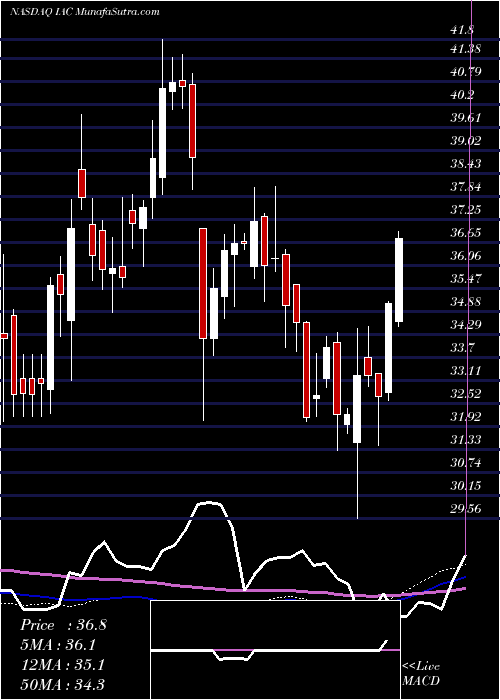The height and width of the screenshot is (700, 500).
Task: Click the 37.84 price axis label
Action: 466,187
